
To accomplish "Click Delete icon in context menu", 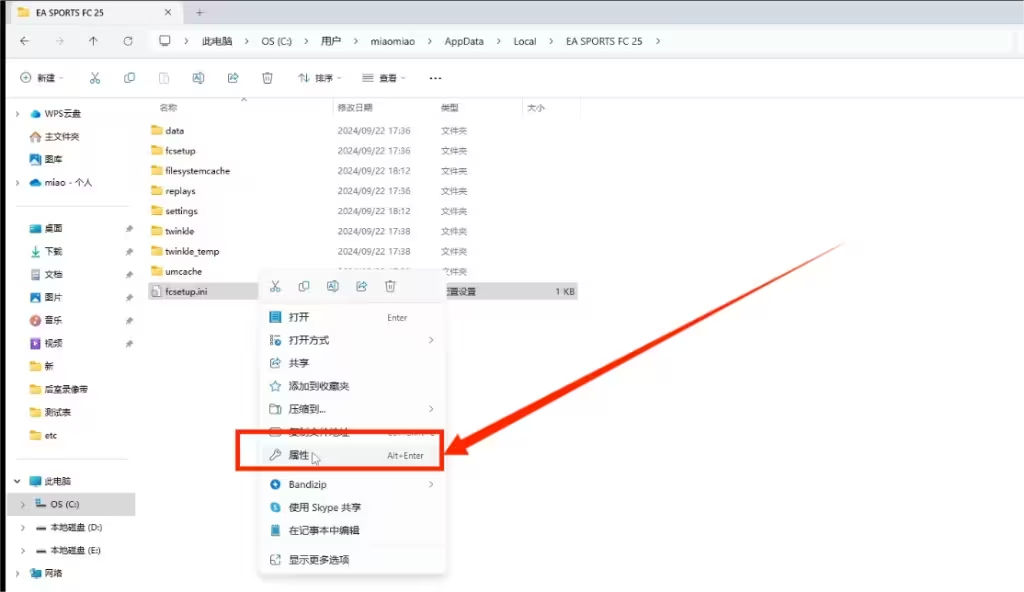I will click(390, 286).
